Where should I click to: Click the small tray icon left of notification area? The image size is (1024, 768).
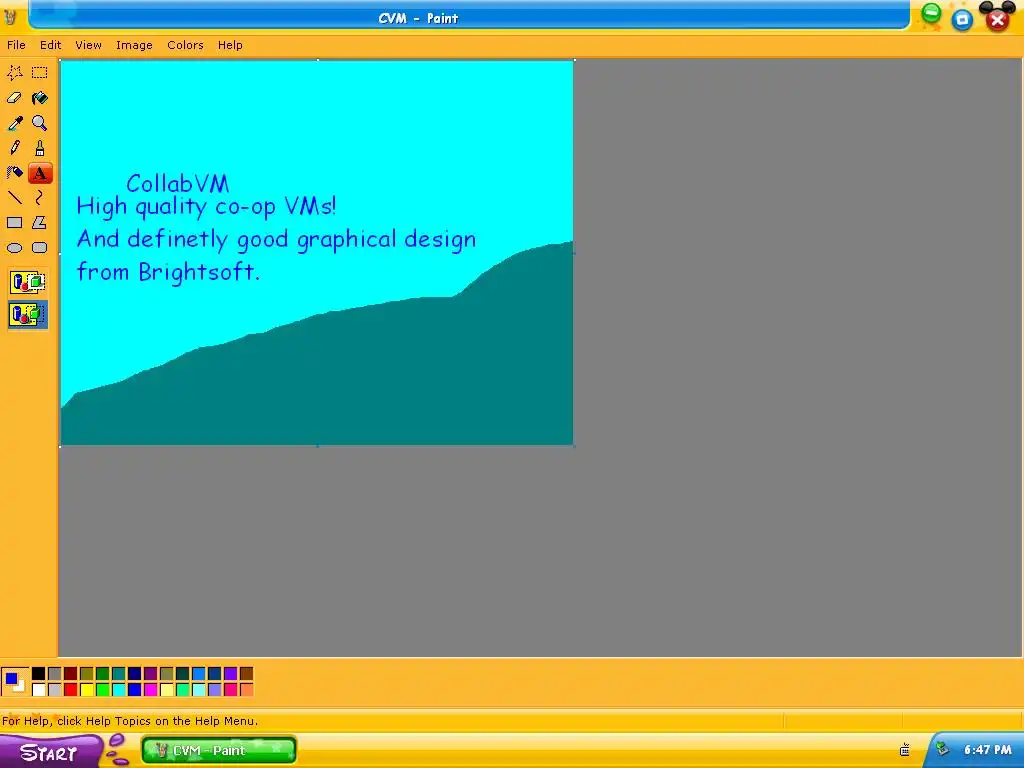tap(904, 750)
